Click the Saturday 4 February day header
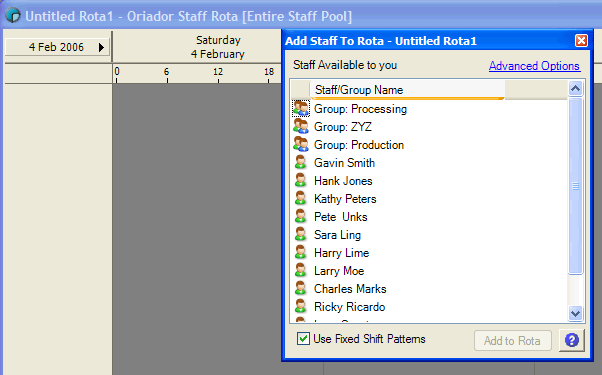This screenshot has width=602, height=375. point(218,47)
